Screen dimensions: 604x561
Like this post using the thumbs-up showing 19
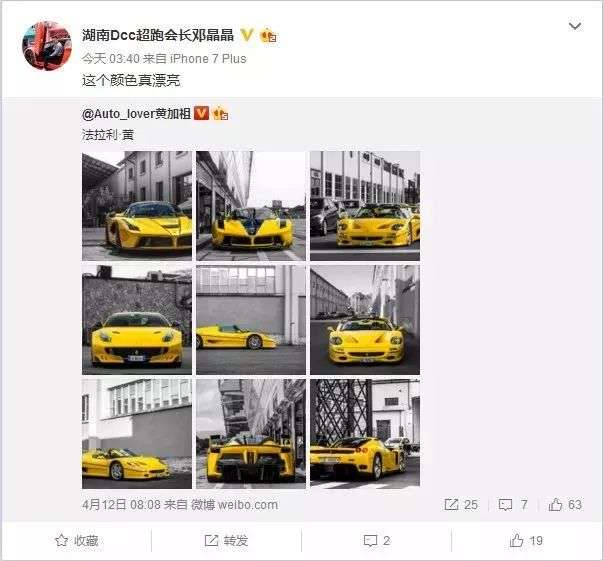click(526, 541)
